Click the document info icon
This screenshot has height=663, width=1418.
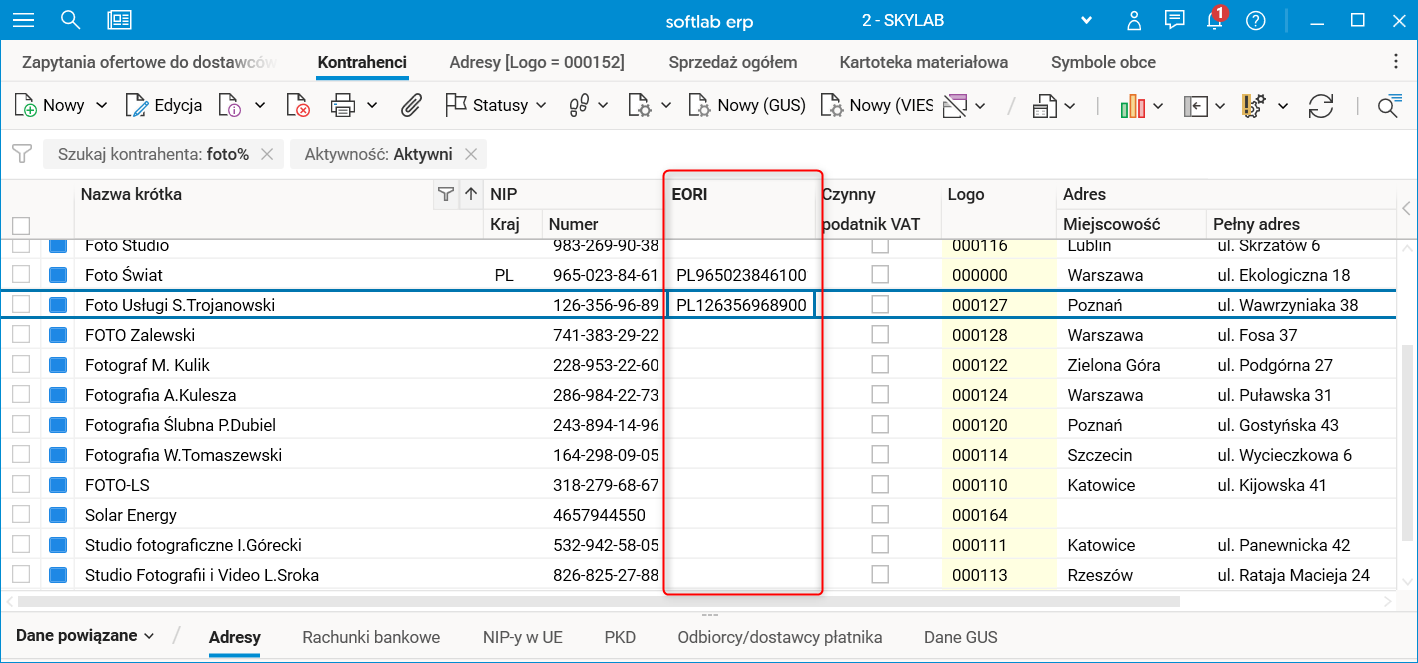(229, 105)
